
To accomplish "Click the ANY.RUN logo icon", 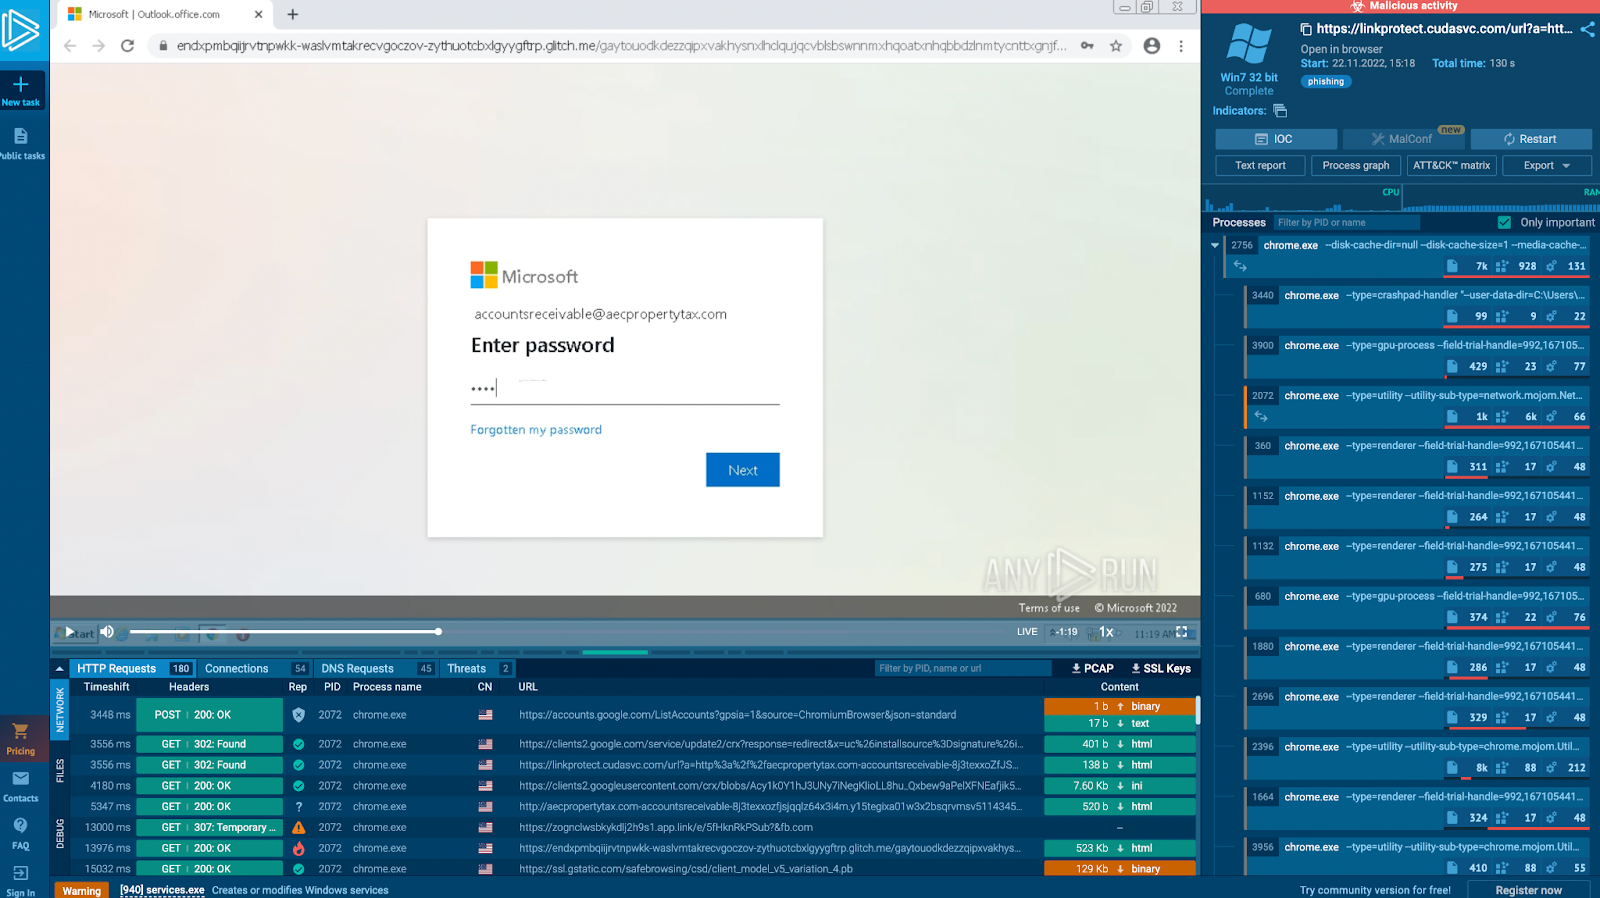I will pos(20,30).
